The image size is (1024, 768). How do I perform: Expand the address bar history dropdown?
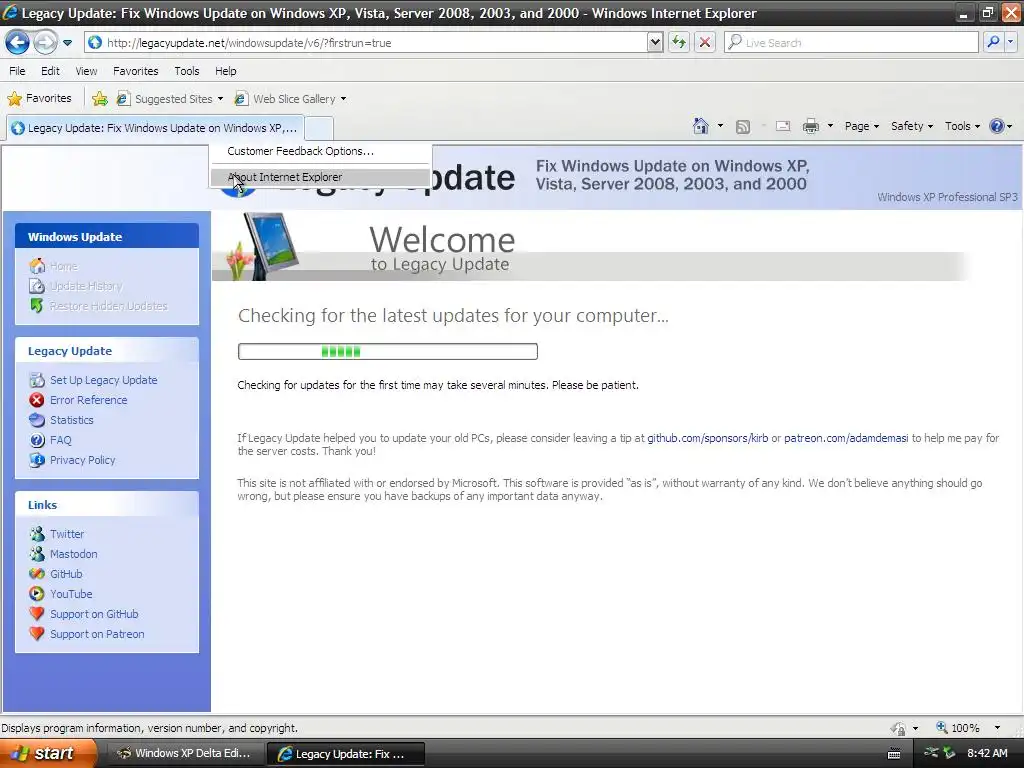[x=655, y=43]
